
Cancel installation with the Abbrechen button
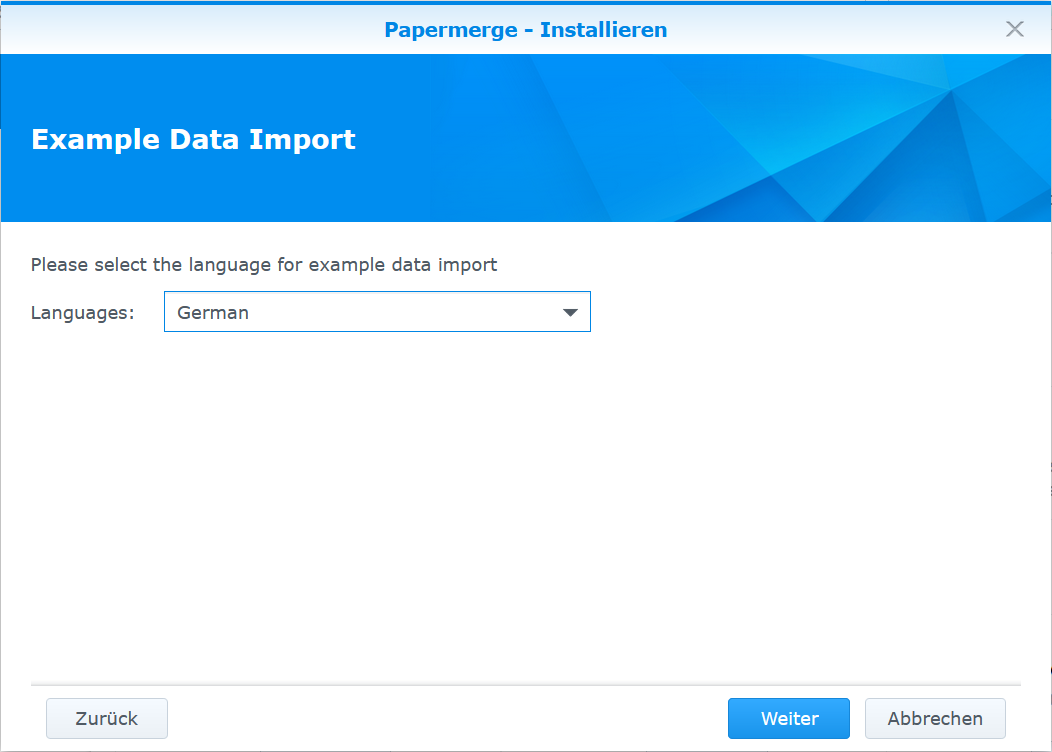coord(934,718)
